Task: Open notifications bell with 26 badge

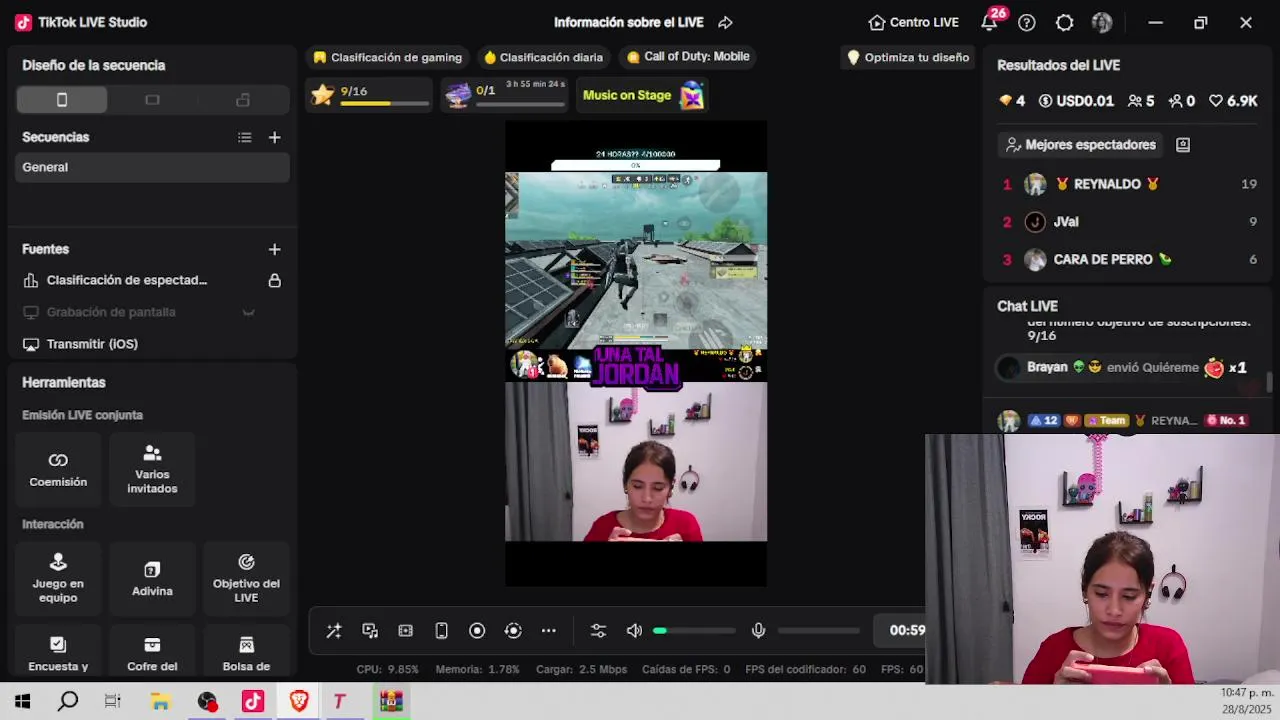Action: click(990, 22)
